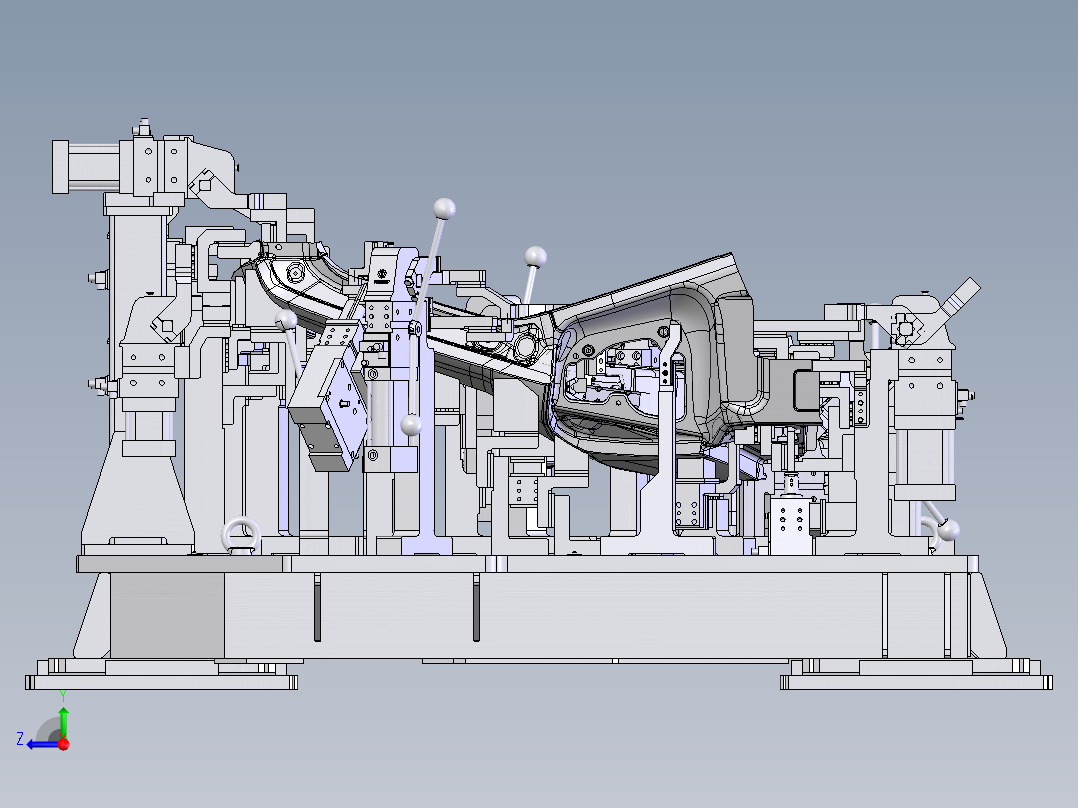Click the blue Z axis arrow of the triad

[41, 744]
